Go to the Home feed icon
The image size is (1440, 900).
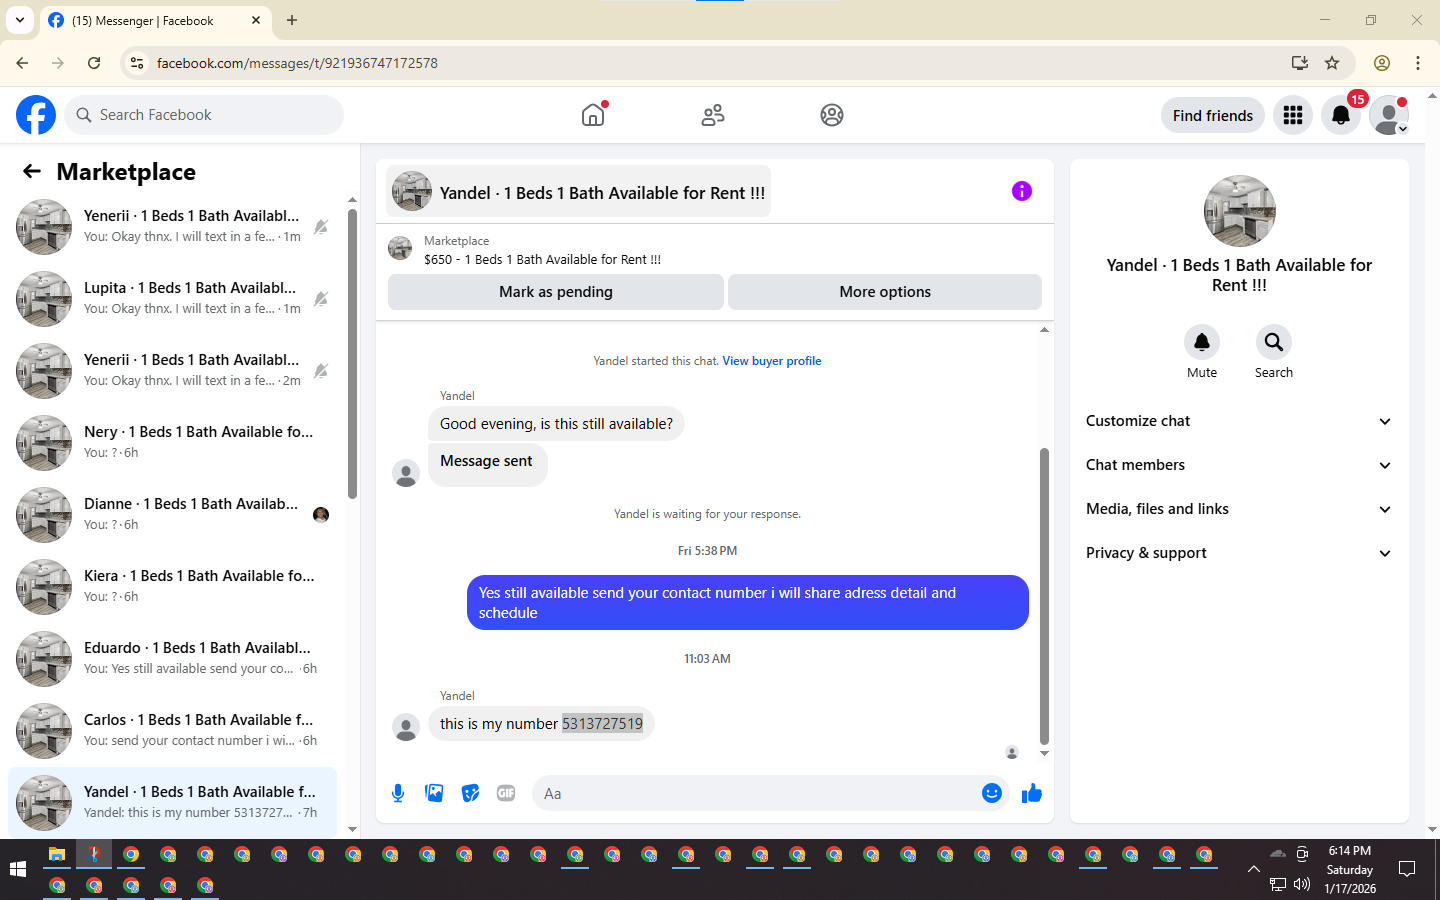tap(593, 115)
